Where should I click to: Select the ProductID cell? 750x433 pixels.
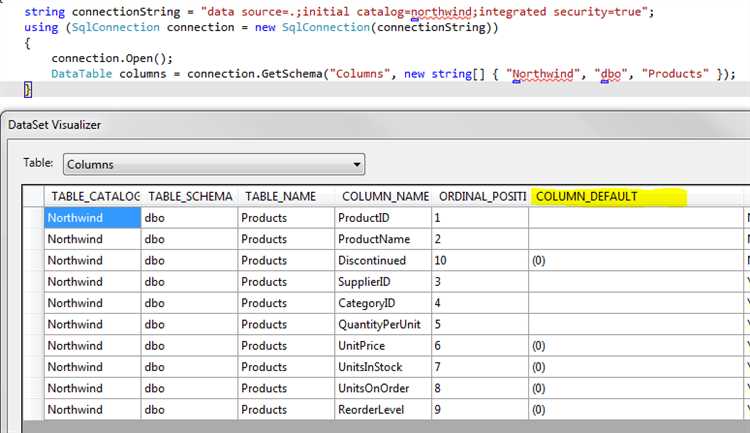[x=383, y=218]
